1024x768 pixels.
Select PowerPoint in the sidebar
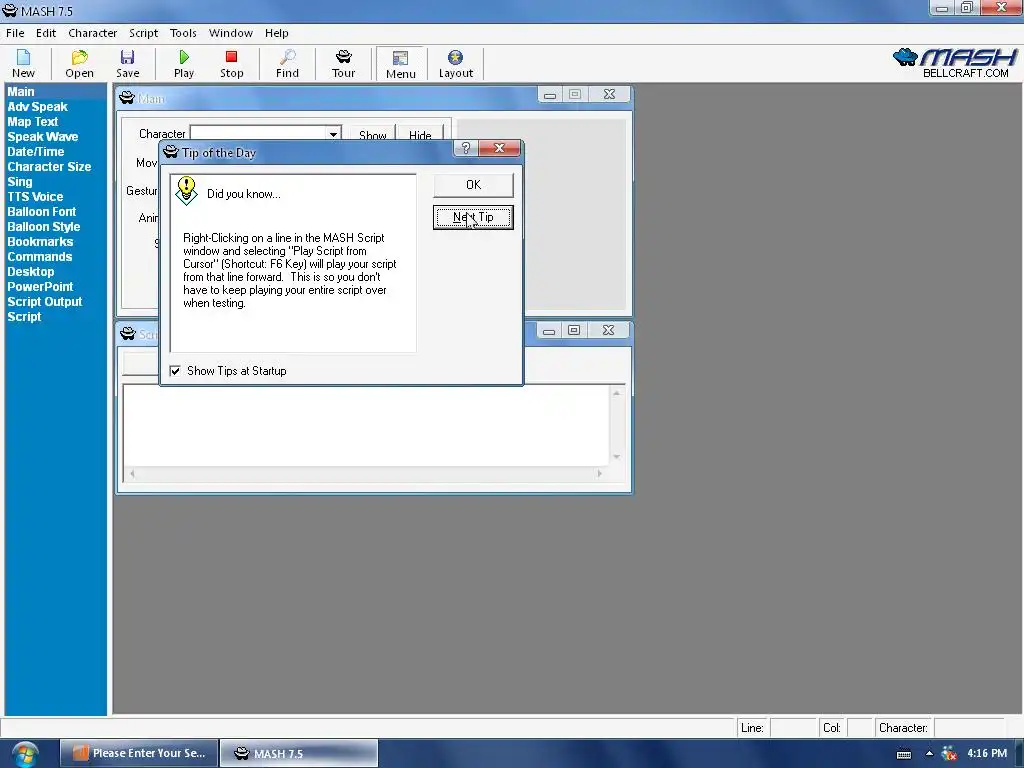point(40,287)
